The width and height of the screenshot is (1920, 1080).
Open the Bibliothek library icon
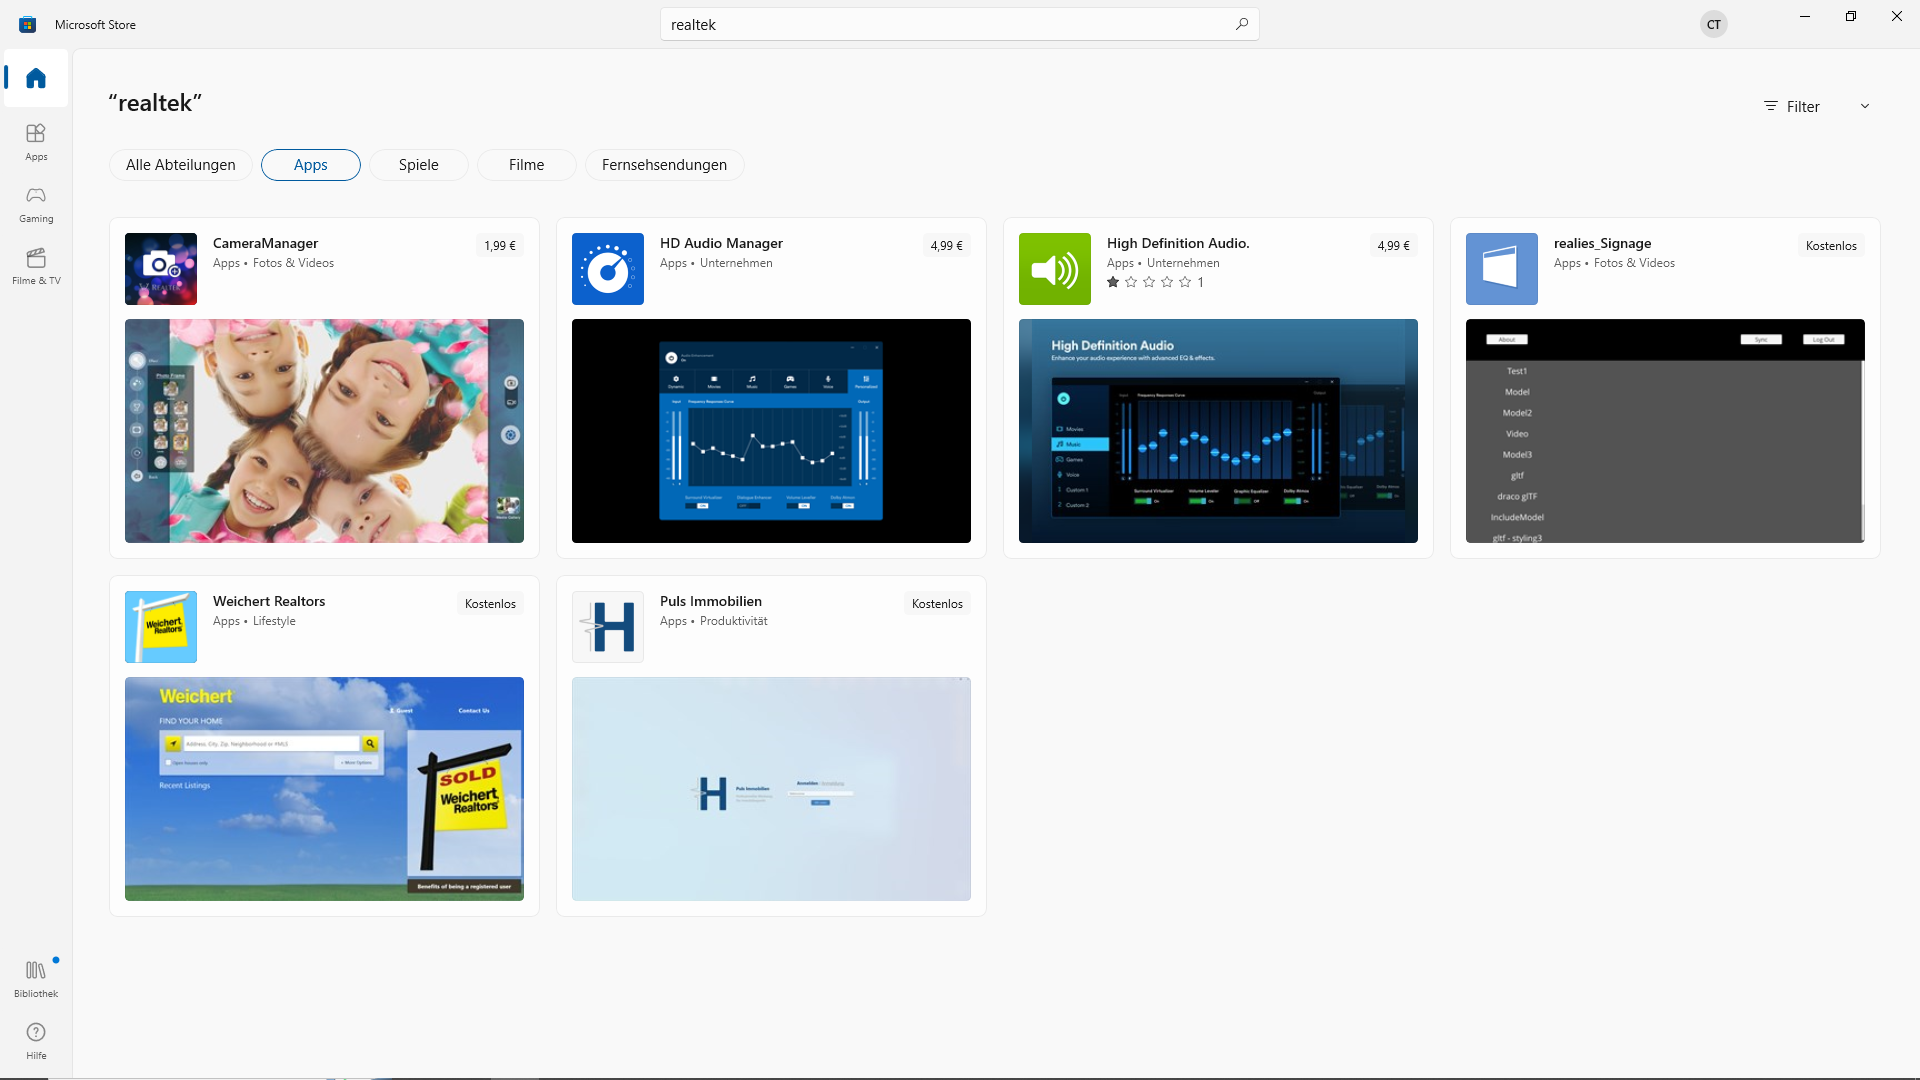pyautogui.click(x=36, y=977)
